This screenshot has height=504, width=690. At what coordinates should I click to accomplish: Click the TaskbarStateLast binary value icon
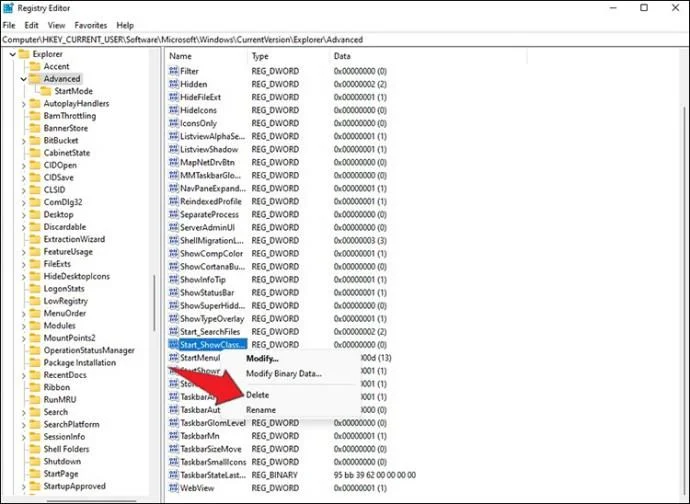[173, 475]
